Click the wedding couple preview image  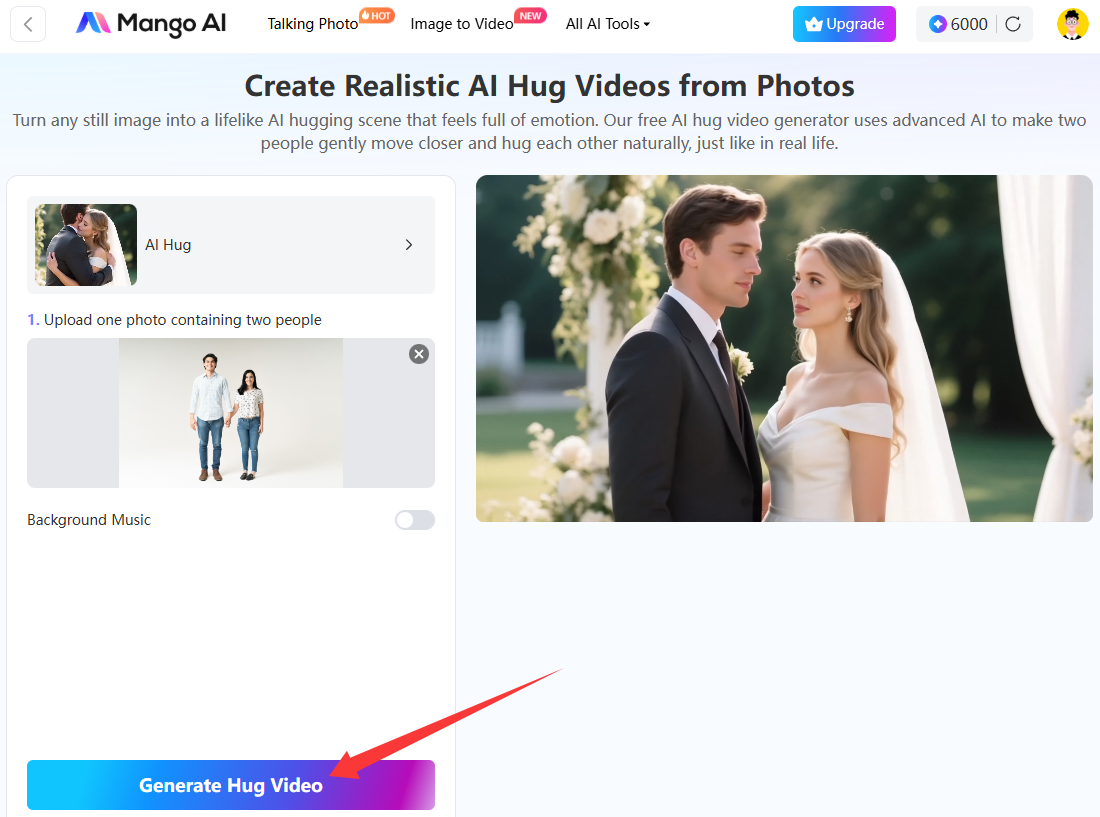[x=784, y=348]
